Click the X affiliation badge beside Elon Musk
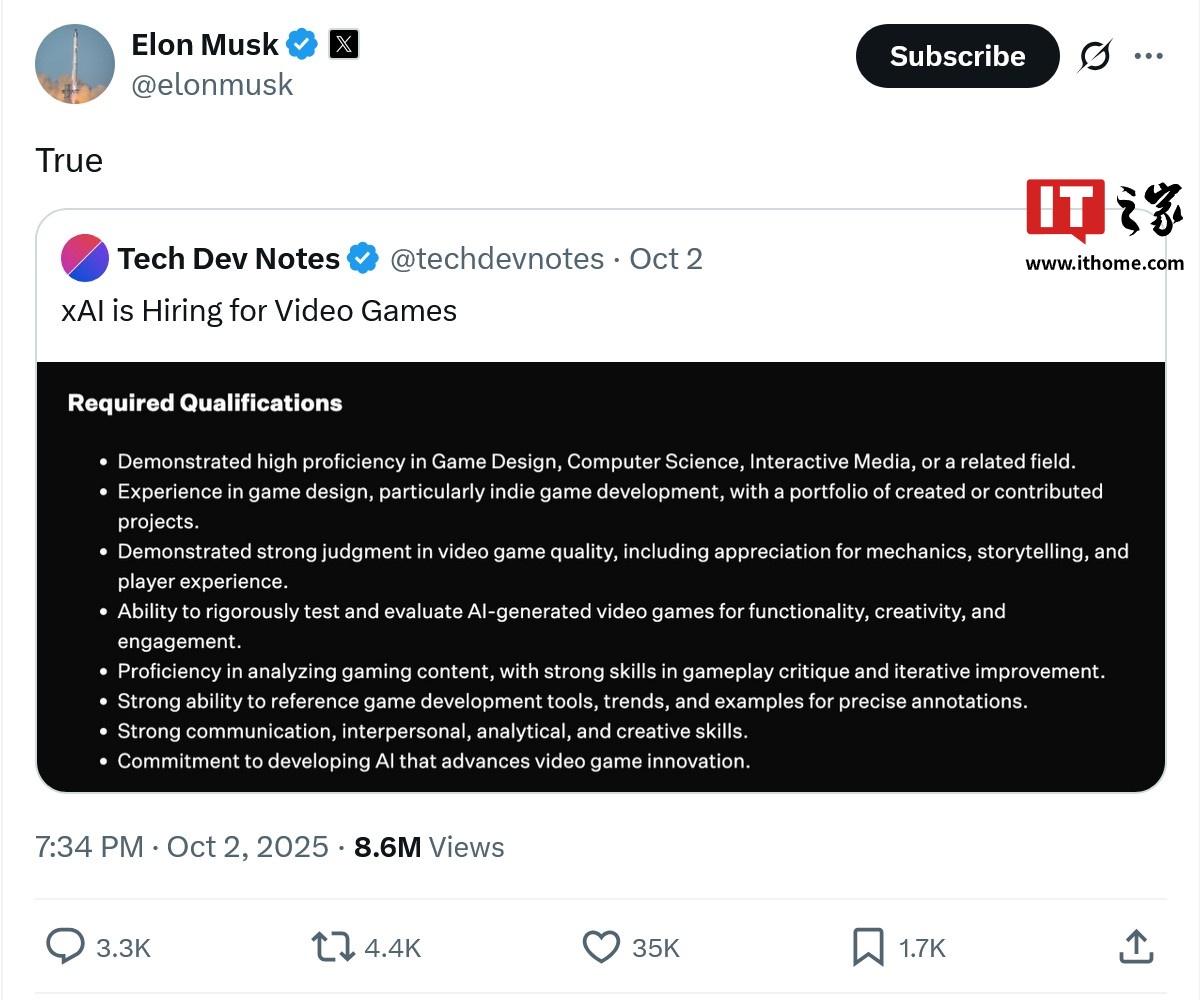This screenshot has width=1200, height=1000. [343, 45]
